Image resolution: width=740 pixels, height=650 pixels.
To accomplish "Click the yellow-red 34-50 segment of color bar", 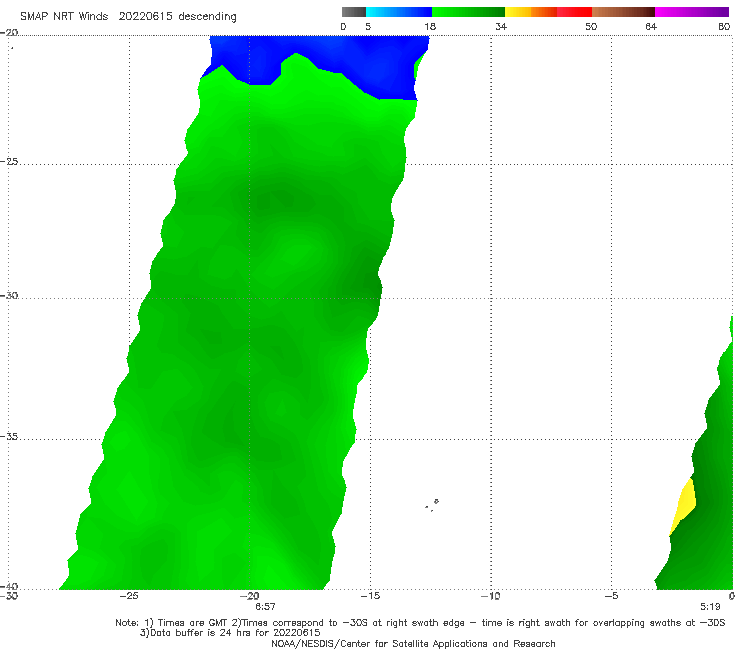I will (x=548, y=12).
